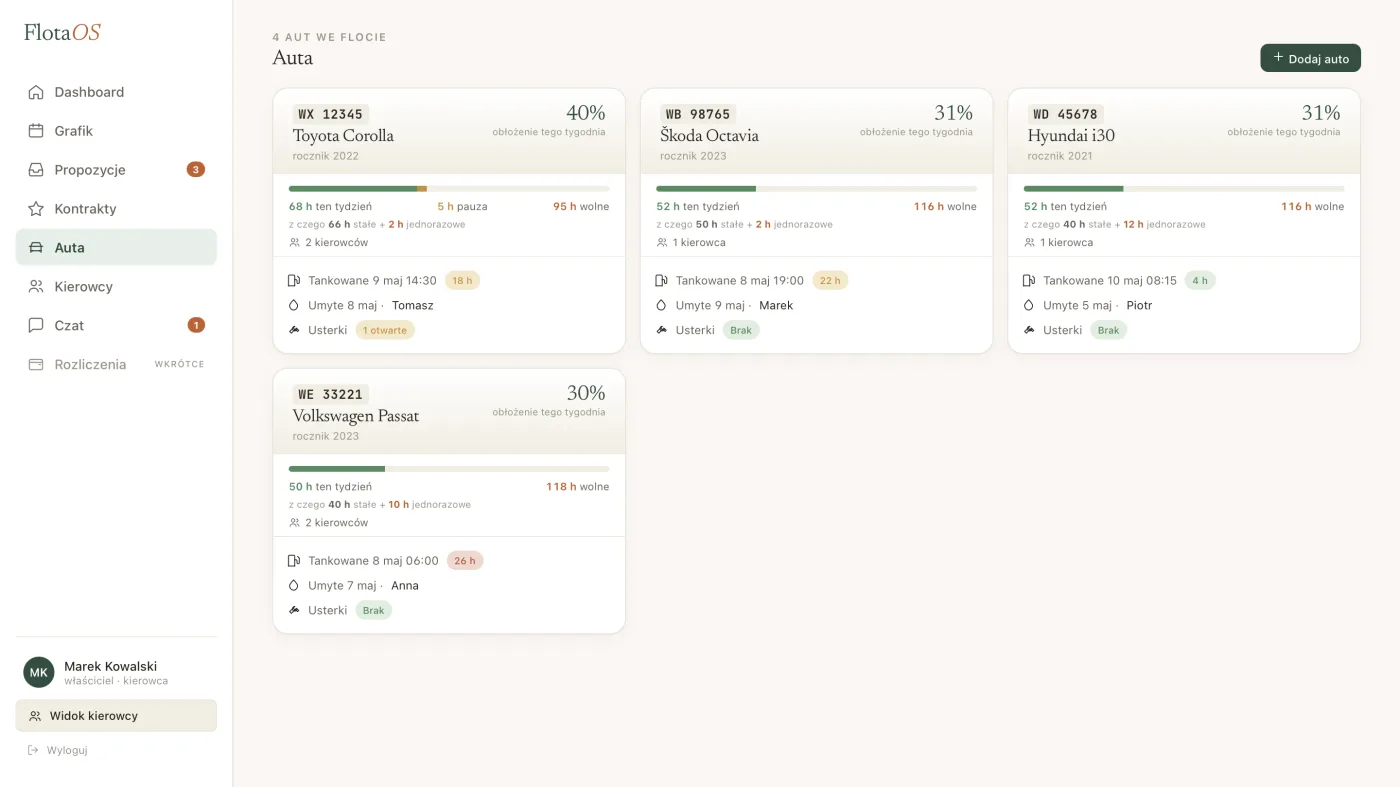The image size is (1400, 787).
Task: Switch to Widok kierowcy
Action: (116, 716)
